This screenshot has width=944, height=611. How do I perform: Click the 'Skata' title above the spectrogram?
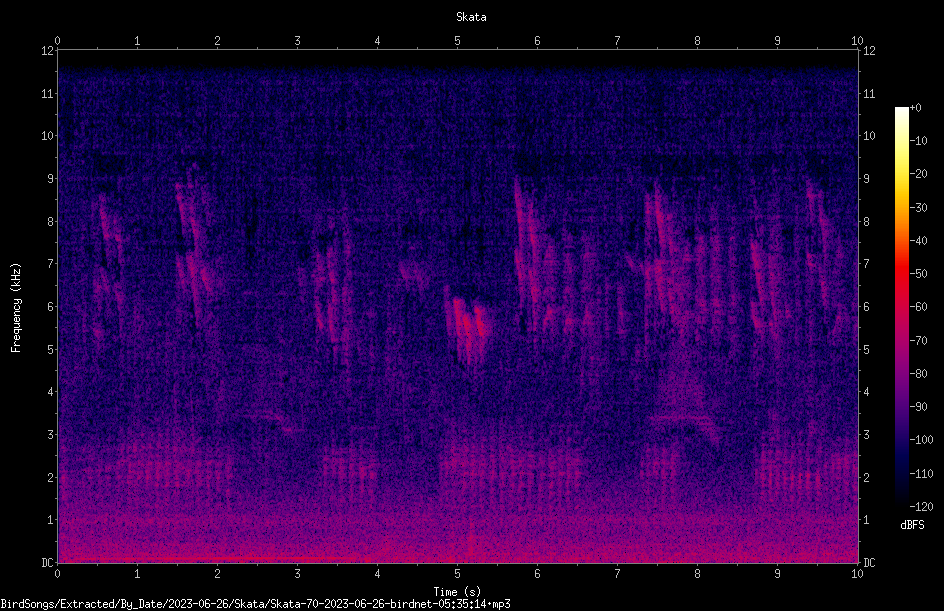tap(471, 17)
